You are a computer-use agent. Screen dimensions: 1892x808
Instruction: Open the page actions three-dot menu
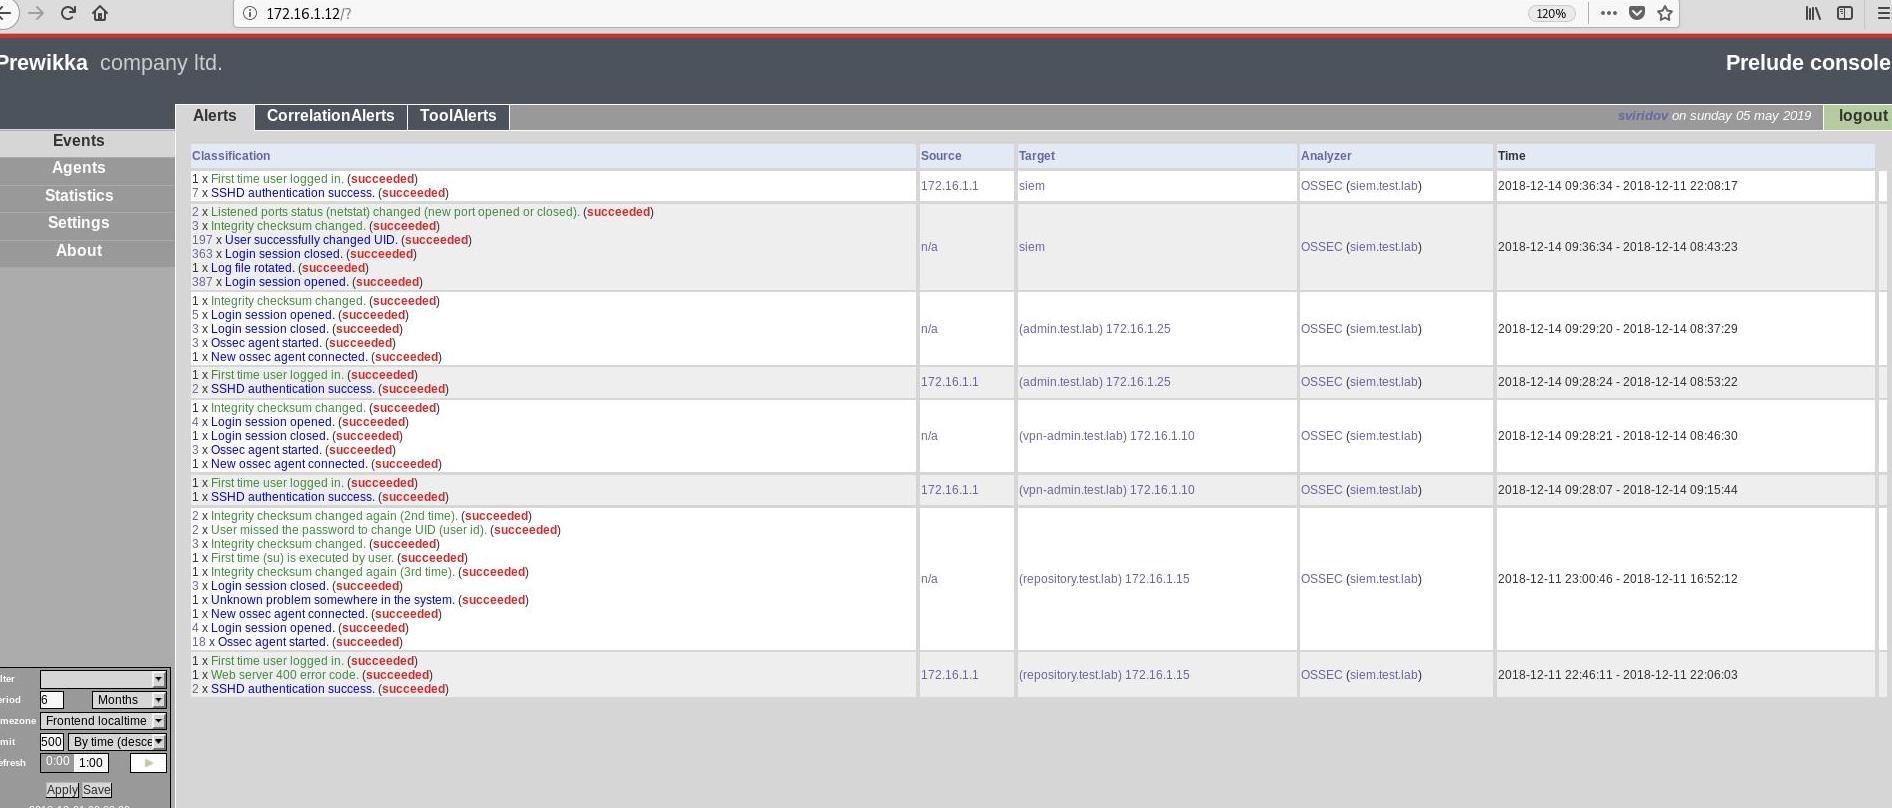[1608, 13]
